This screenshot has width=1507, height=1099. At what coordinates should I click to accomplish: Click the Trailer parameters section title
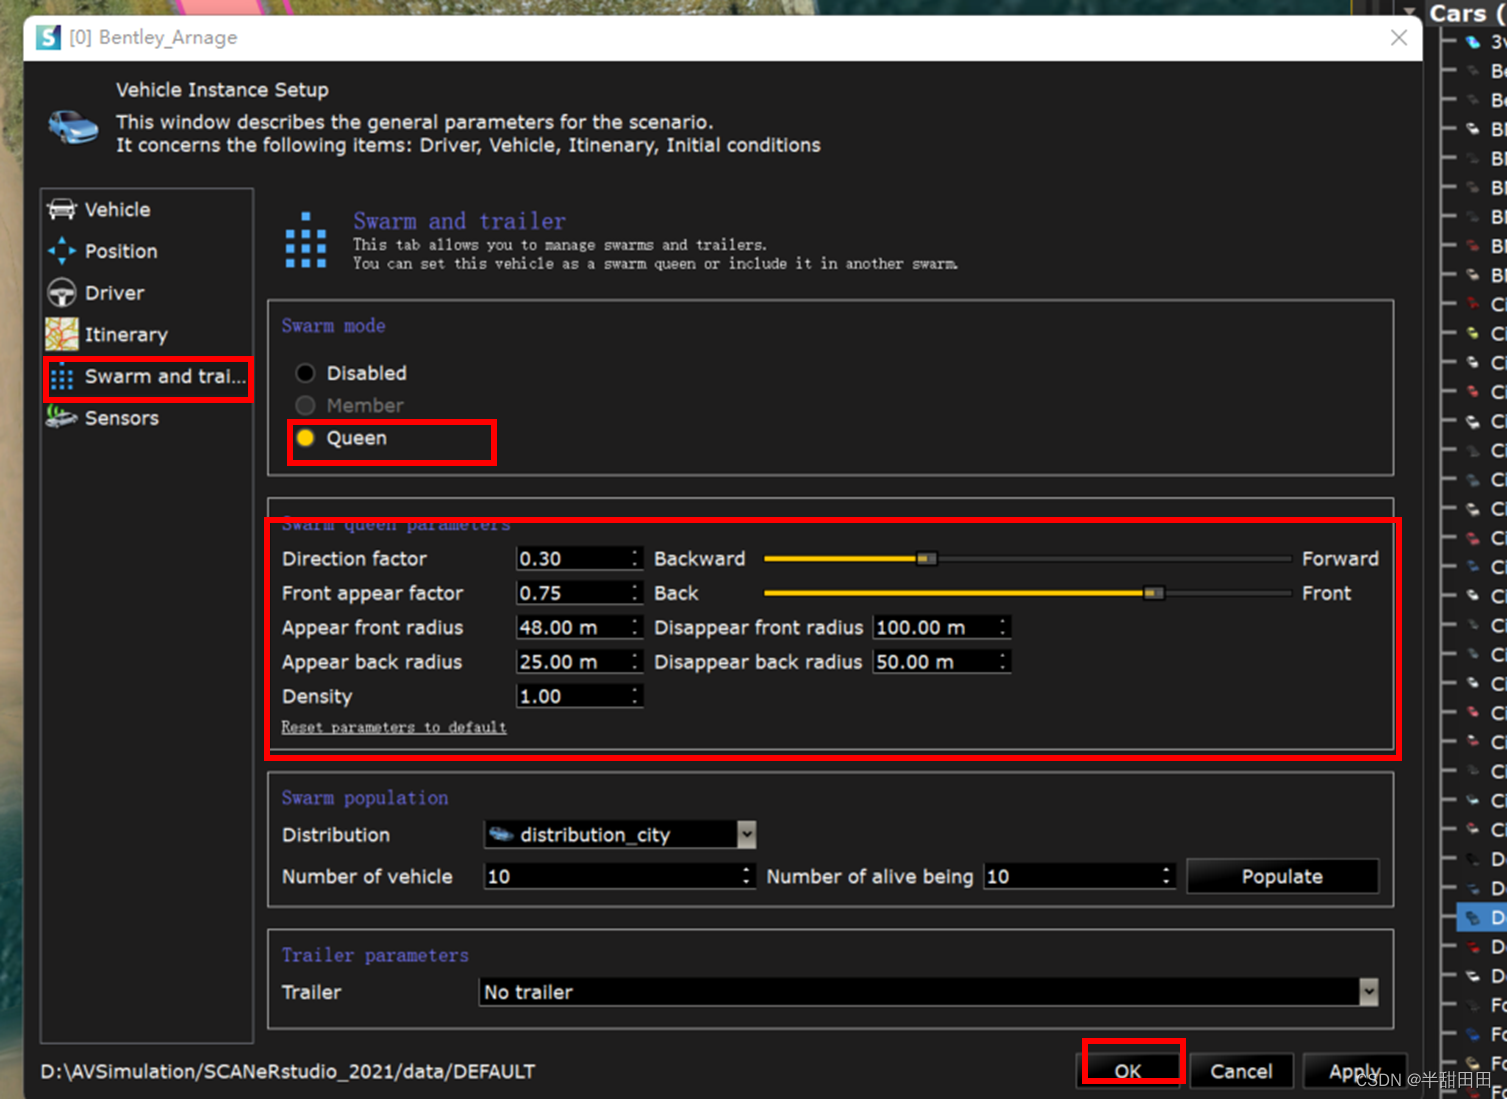375,955
